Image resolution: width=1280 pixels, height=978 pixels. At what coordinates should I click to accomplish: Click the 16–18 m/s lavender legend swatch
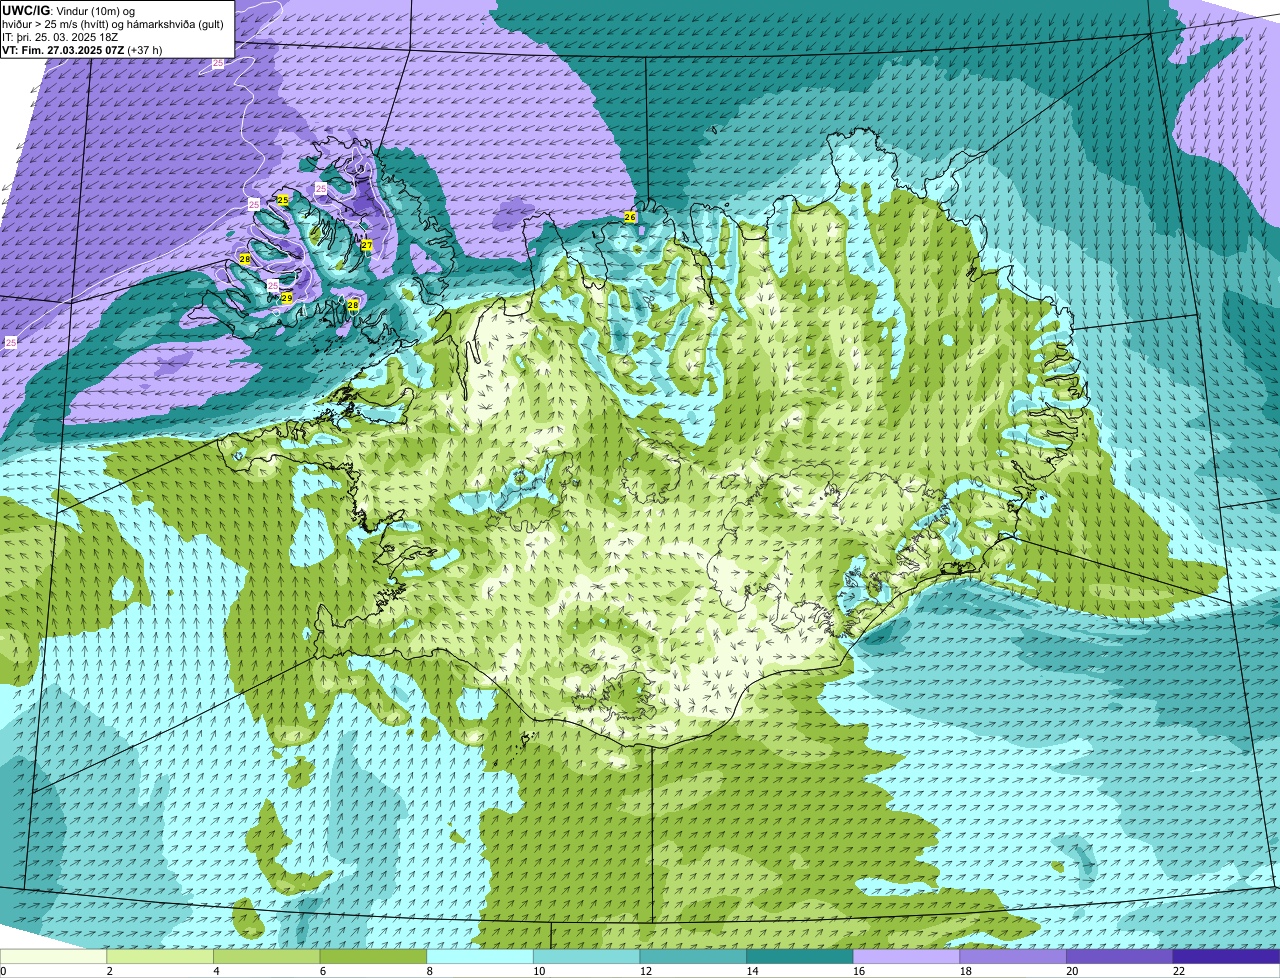click(906, 956)
